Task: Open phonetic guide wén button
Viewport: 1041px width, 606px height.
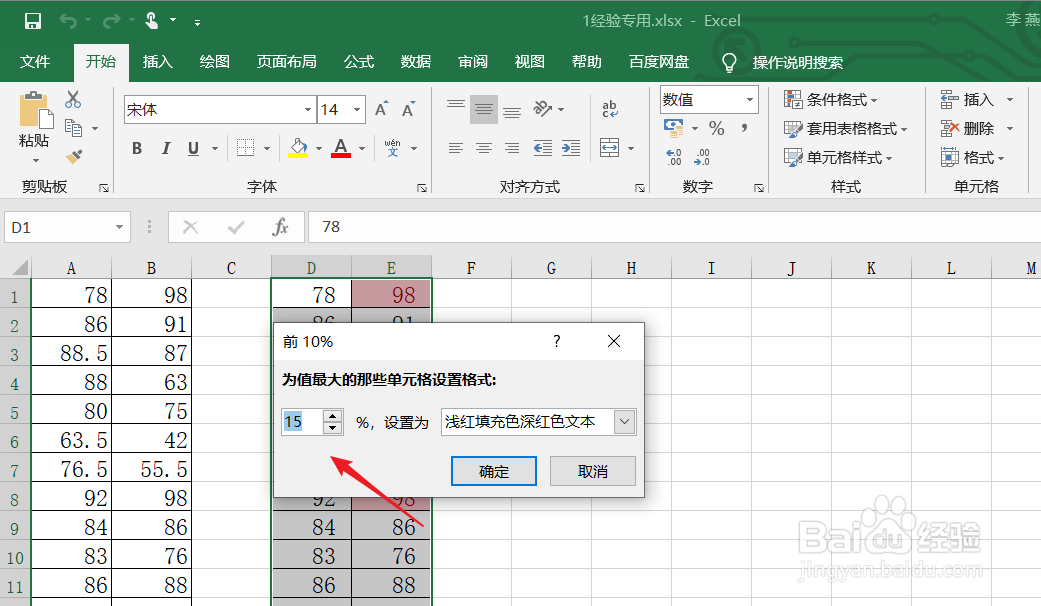Action: [392, 148]
